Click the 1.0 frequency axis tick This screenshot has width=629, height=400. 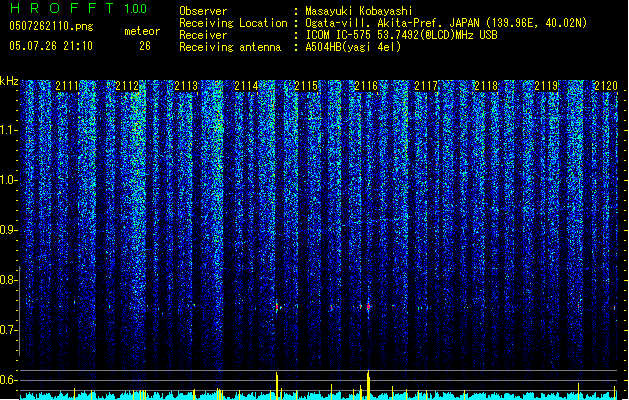(x=9, y=181)
